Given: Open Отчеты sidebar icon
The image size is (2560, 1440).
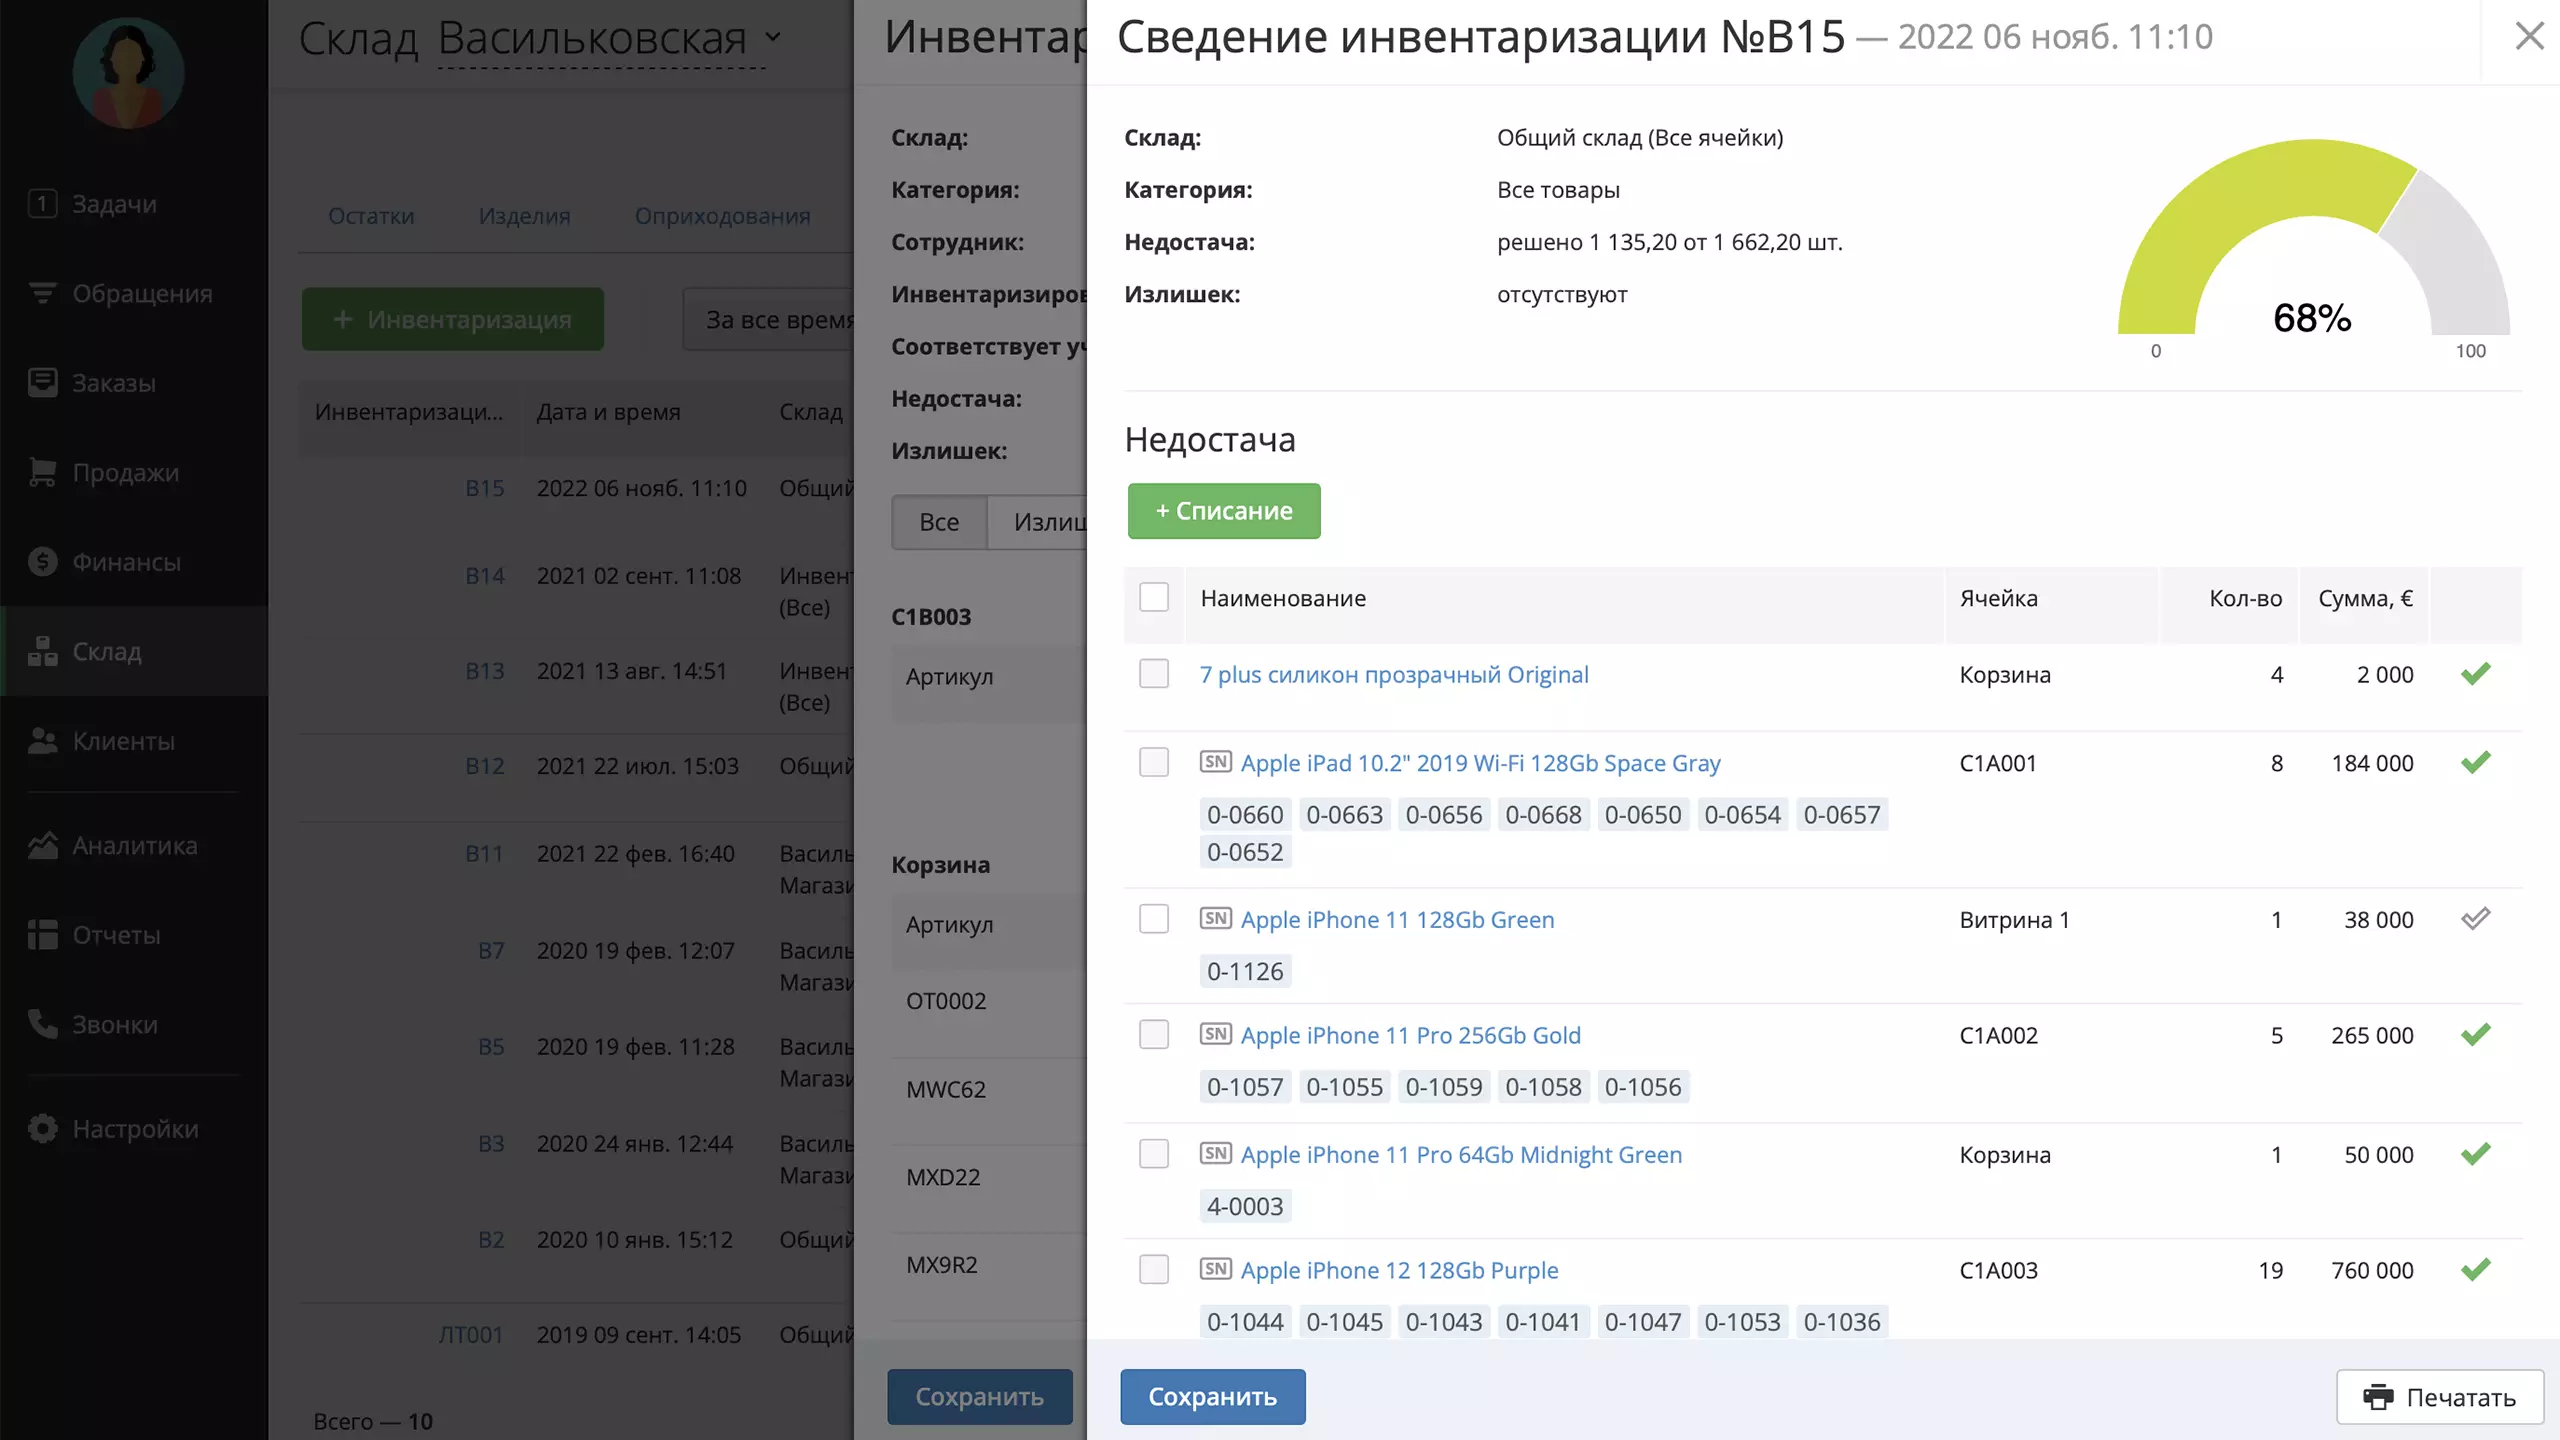Looking at the screenshot, I should pos(42,934).
